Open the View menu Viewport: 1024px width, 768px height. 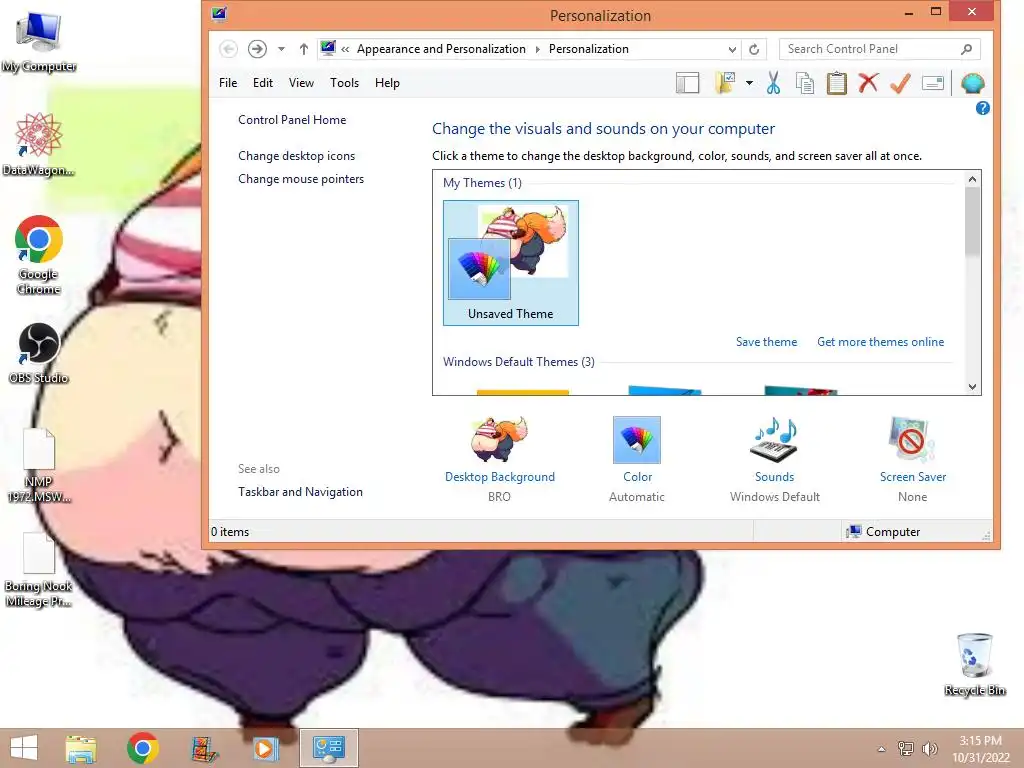point(301,83)
